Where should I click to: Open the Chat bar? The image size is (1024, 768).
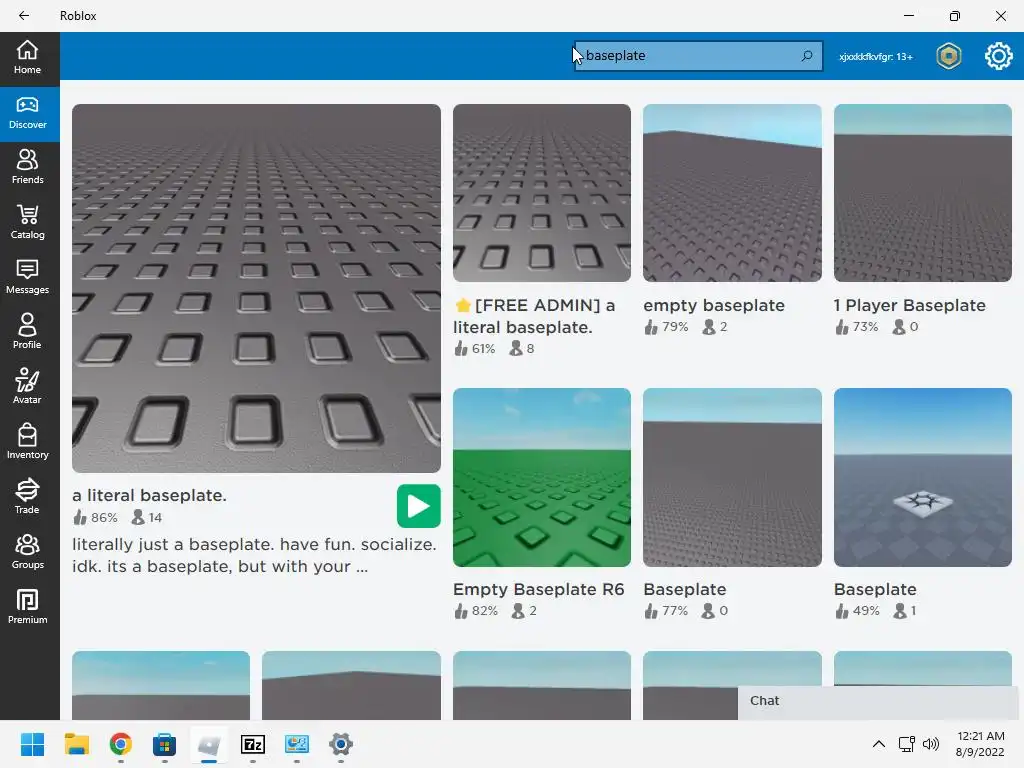(878, 701)
